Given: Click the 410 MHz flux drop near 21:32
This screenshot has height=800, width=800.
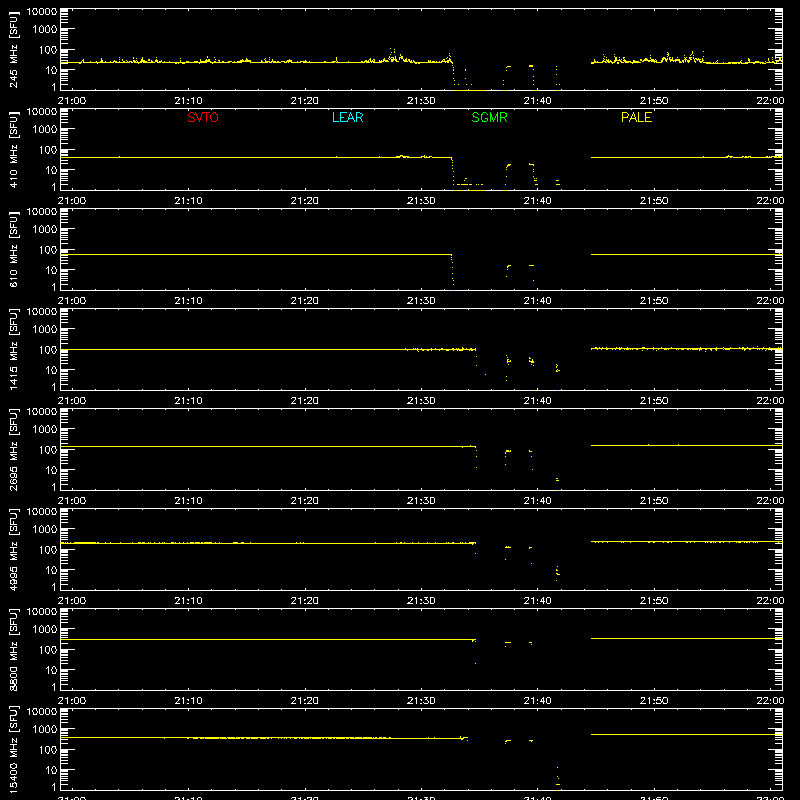Looking at the screenshot, I should point(453,172).
